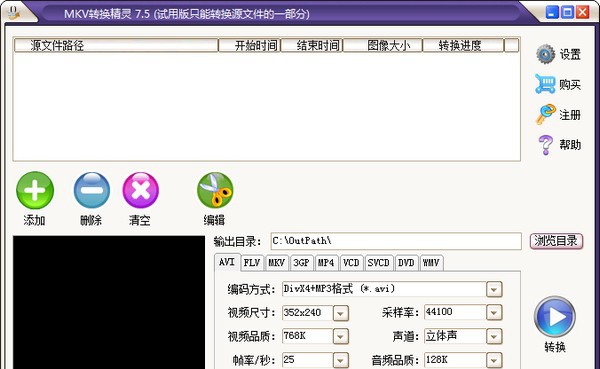Click the 清空 label under the X icon

140,220
